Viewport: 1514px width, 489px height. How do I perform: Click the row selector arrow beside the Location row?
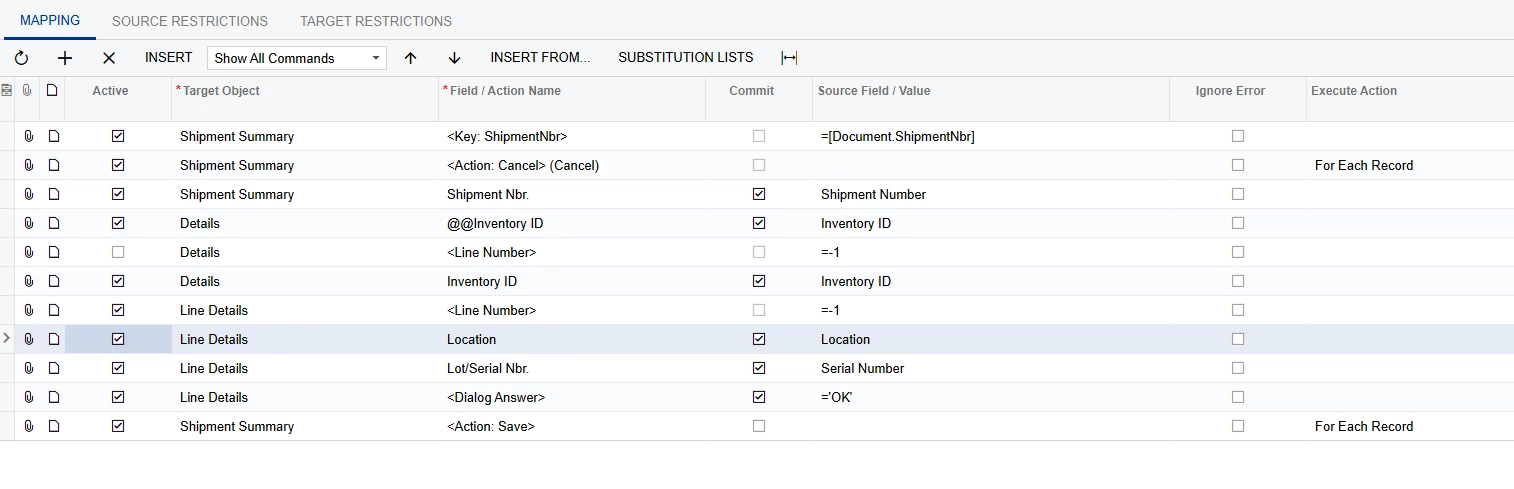tap(7, 339)
